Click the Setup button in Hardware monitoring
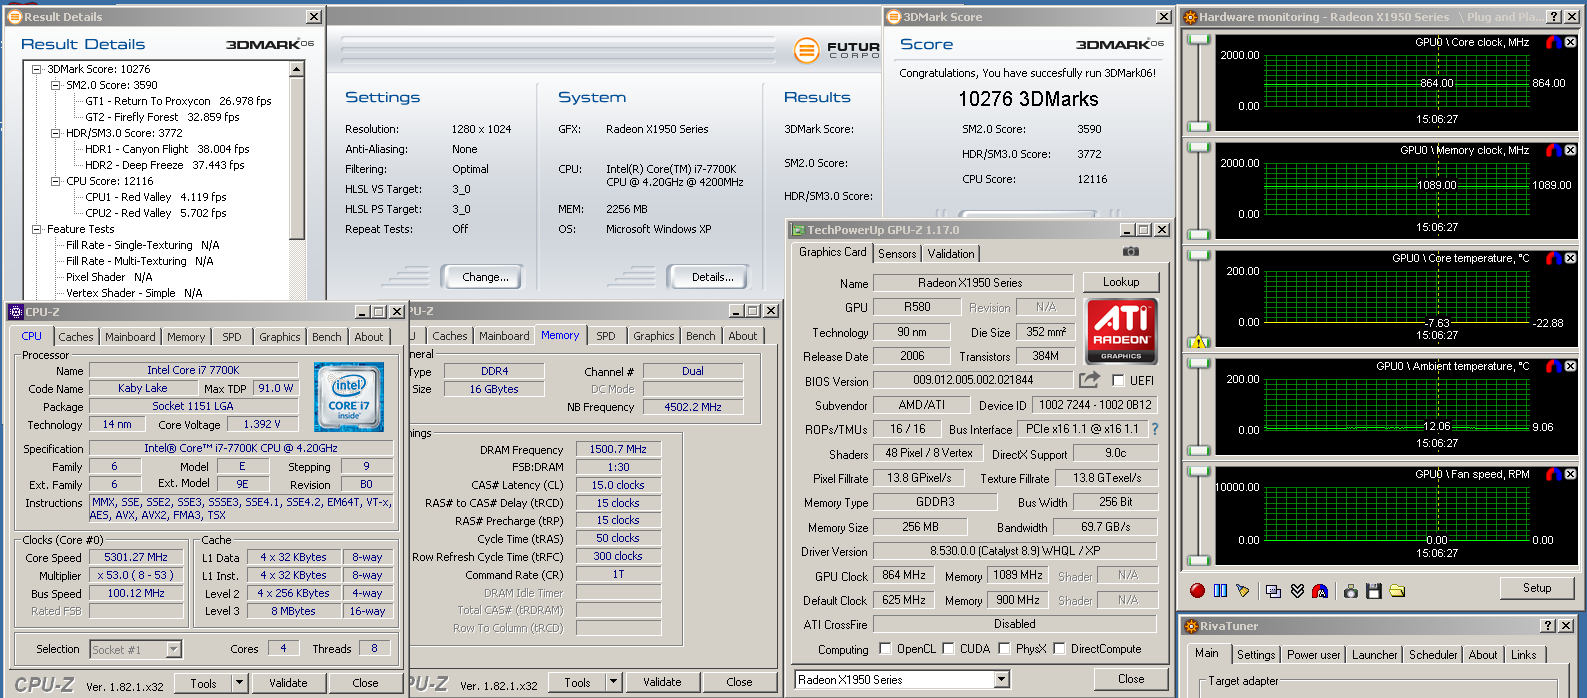1587x698 pixels. (x=1537, y=588)
